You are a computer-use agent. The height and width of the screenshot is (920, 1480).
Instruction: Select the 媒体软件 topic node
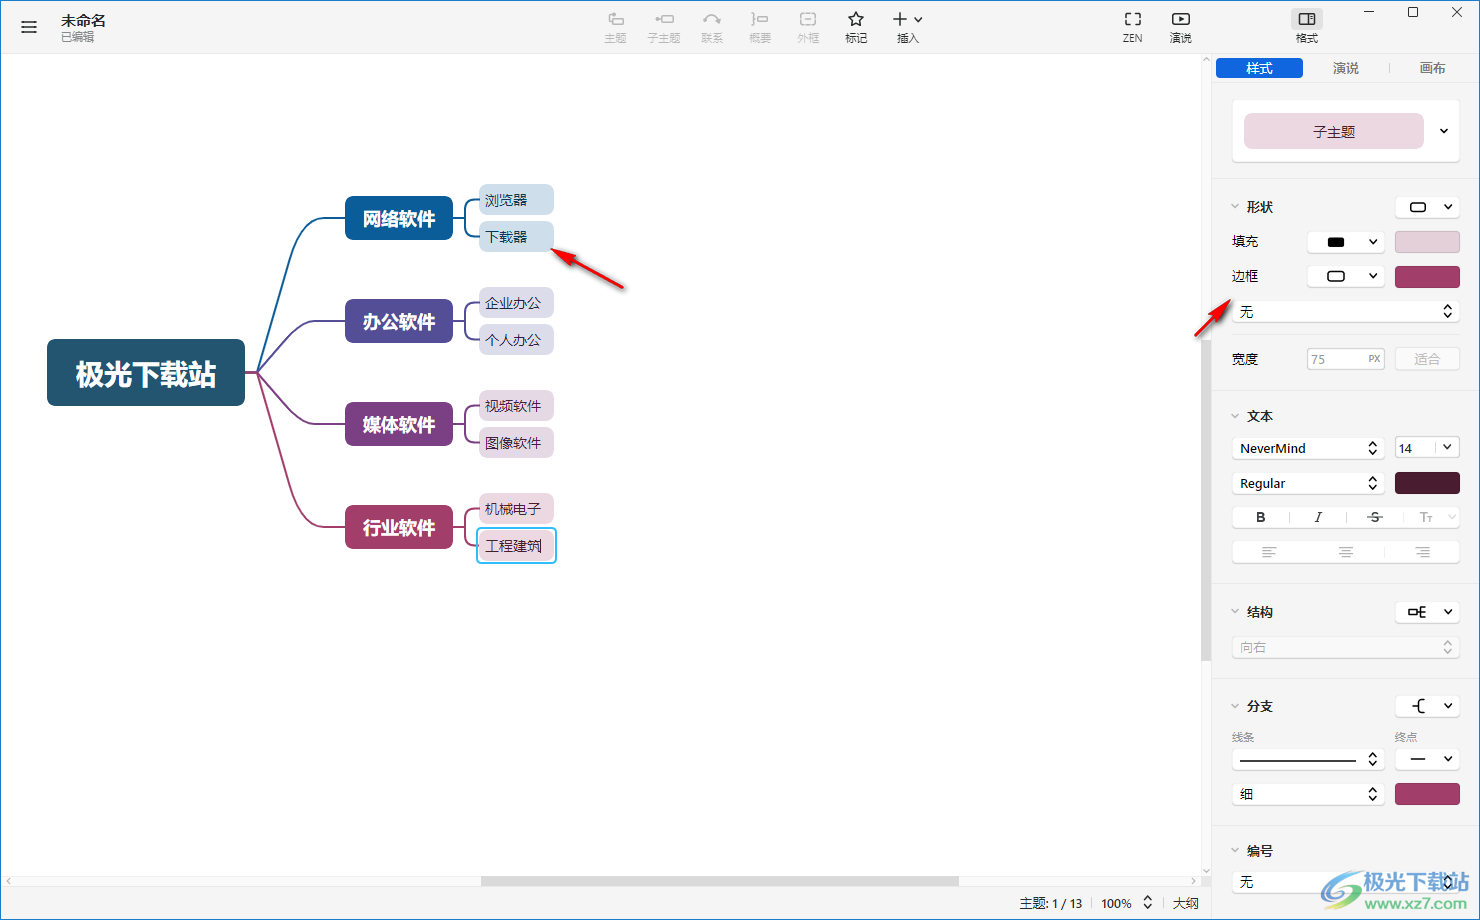click(x=399, y=424)
